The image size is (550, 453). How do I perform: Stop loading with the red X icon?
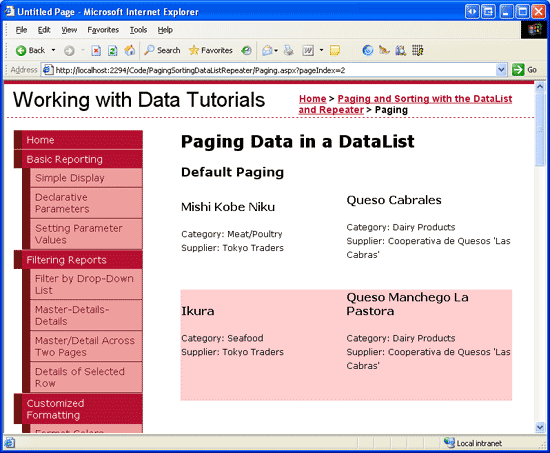point(96,51)
